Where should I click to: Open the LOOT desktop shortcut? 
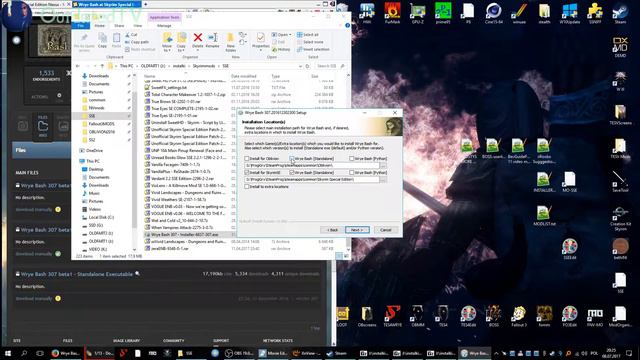tap(342, 316)
